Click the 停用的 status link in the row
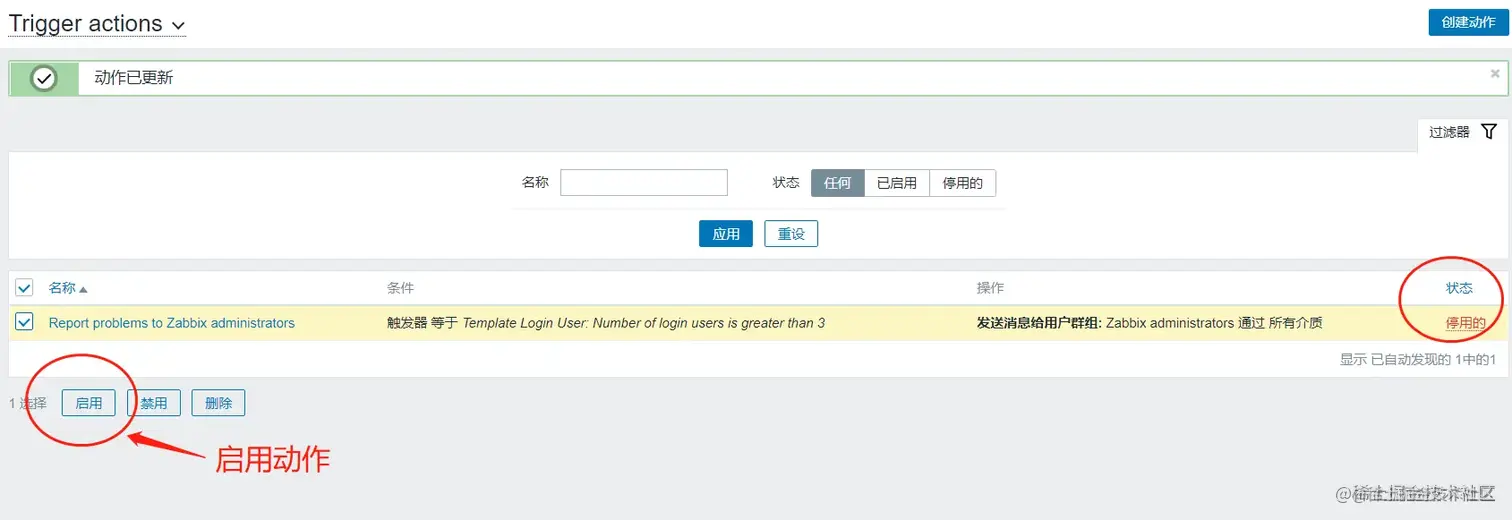 click(x=1465, y=323)
